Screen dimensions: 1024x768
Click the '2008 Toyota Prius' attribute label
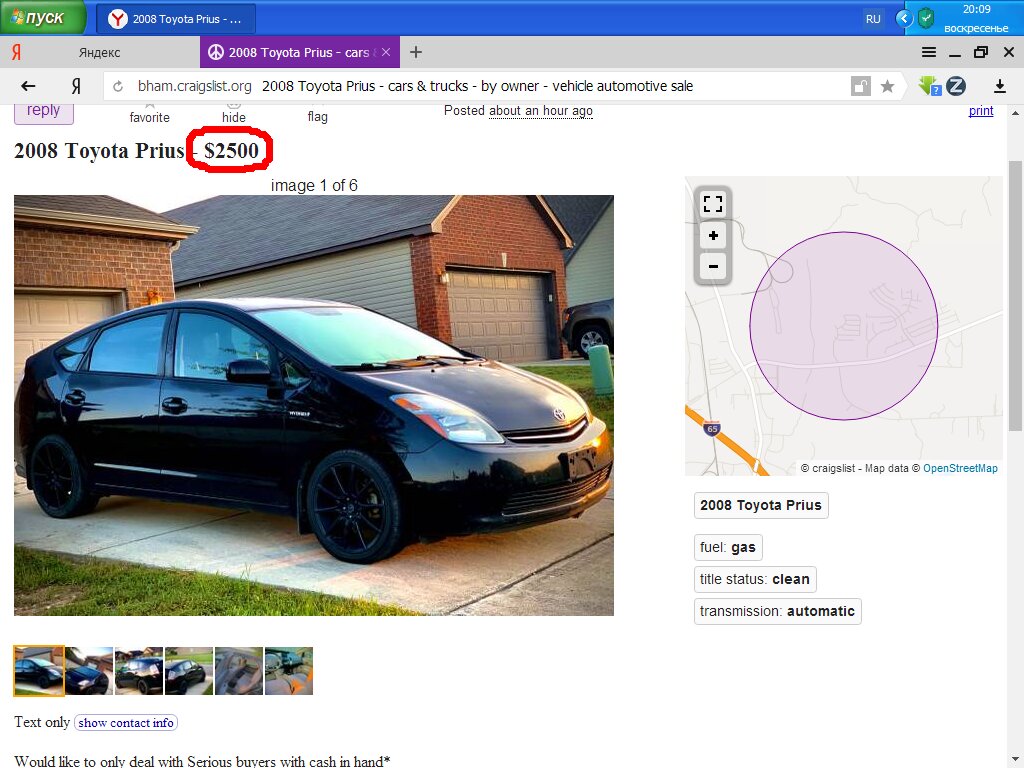(x=761, y=505)
